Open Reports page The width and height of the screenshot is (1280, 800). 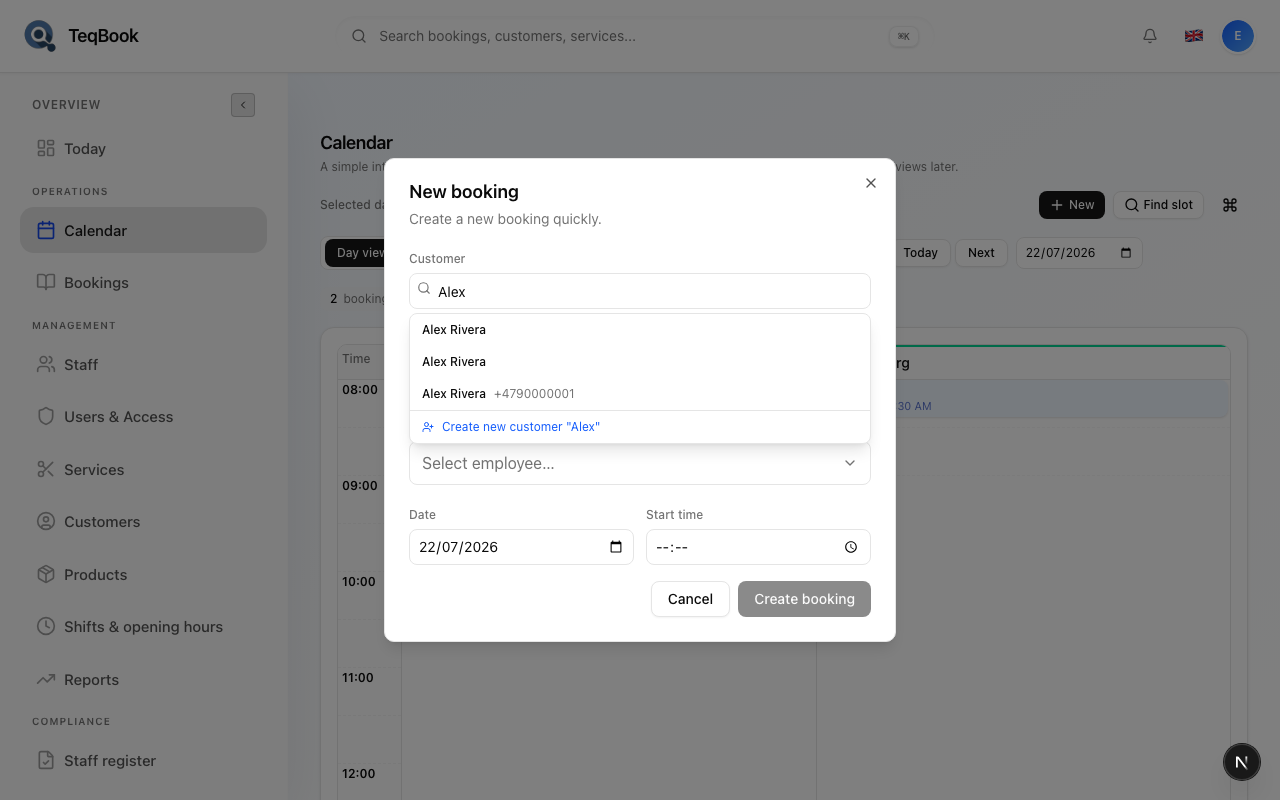click(x=143, y=680)
